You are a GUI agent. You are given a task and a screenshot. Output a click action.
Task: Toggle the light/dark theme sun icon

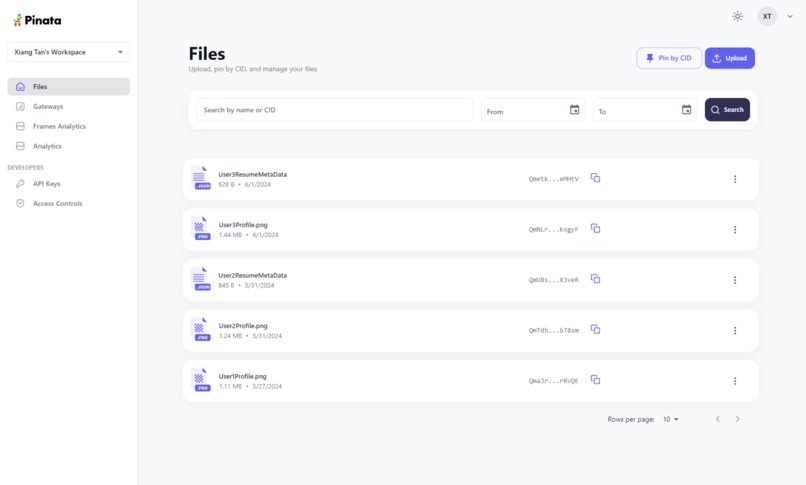coord(737,16)
